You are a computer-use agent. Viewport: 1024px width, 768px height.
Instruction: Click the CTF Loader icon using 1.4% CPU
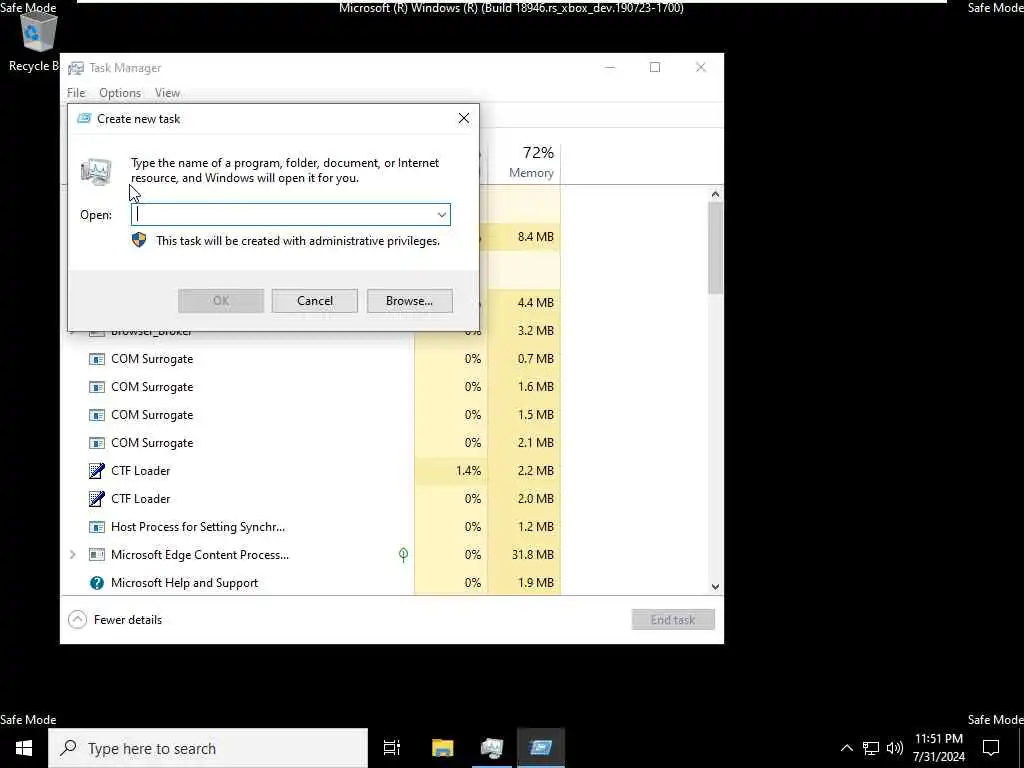(97, 471)
